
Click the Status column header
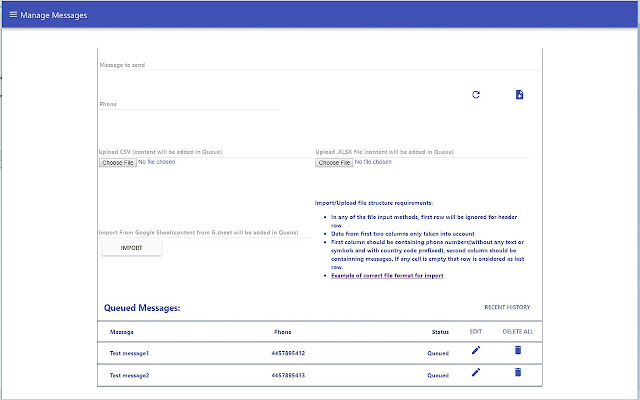click(438, 331)
